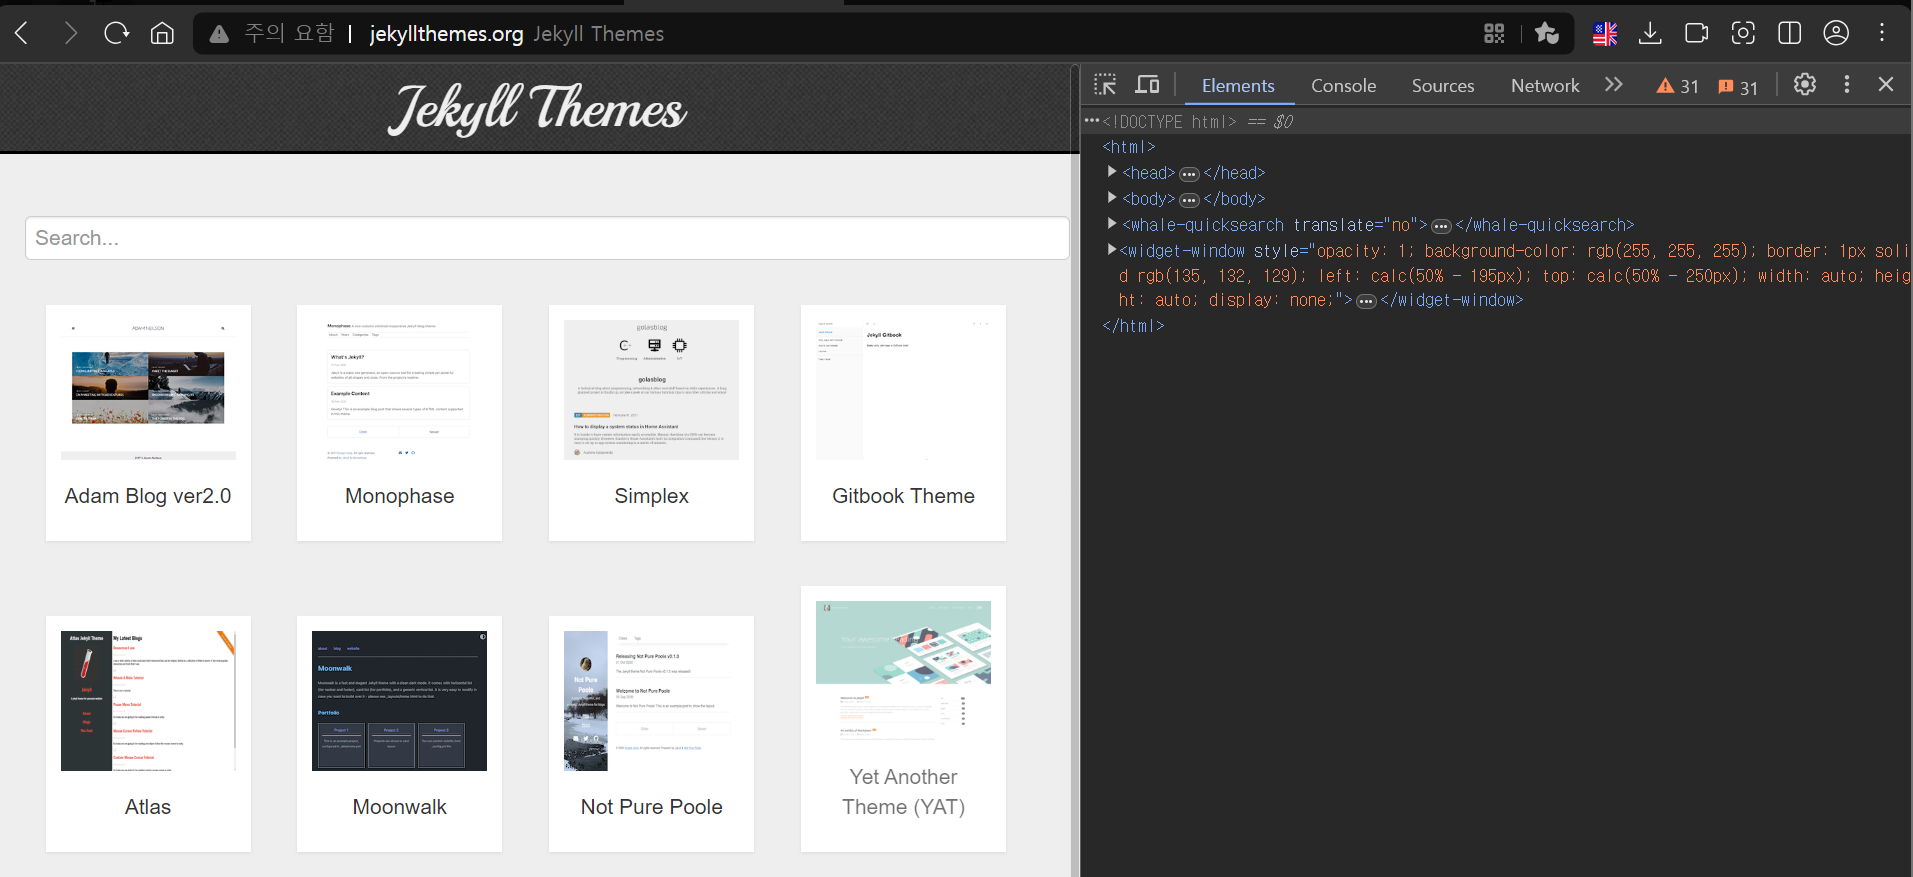Open the downloads icon in browser toolbar

[x=1651, y=33]
